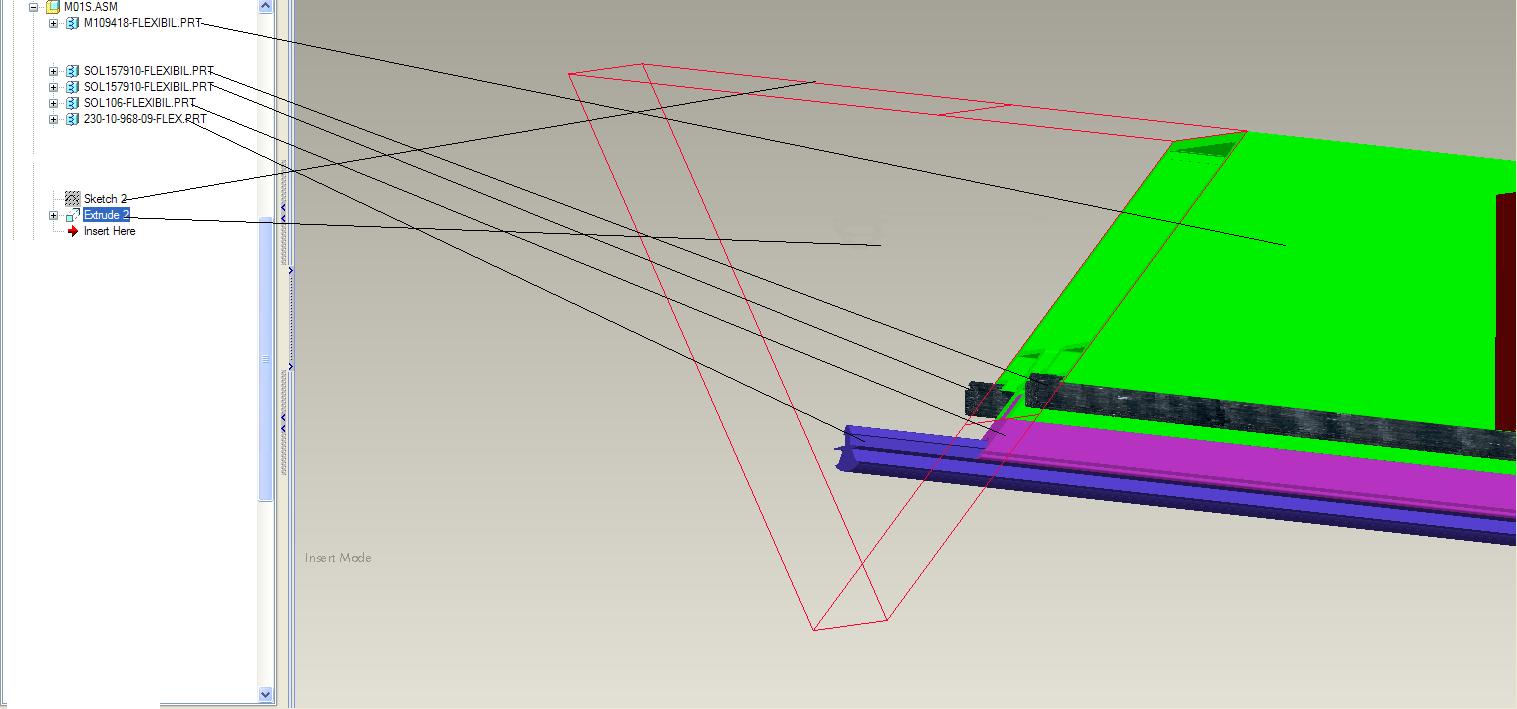The height and width of the screenshot is (709, 1517).
Task: Collapse the M01S.ASM assembly node
Action: [x=33, y=7]
